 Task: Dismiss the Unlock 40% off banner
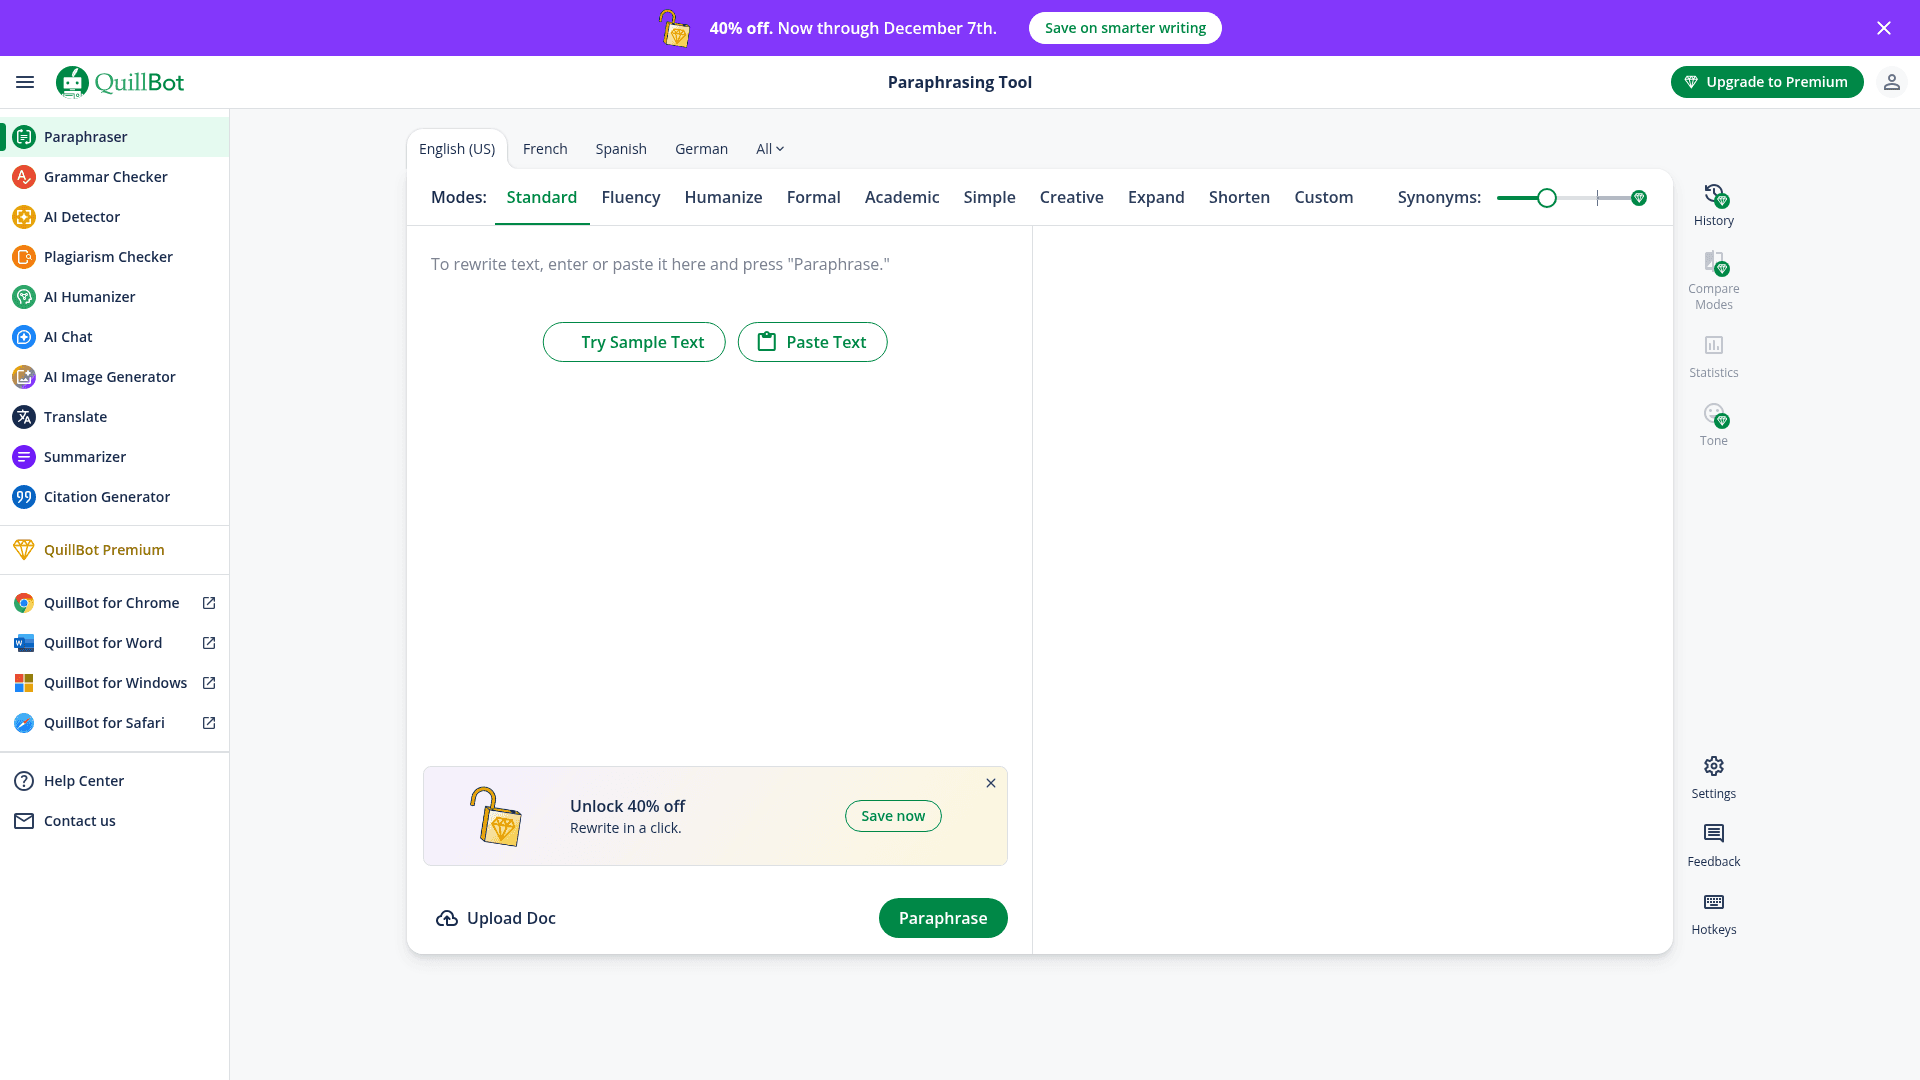990,783
